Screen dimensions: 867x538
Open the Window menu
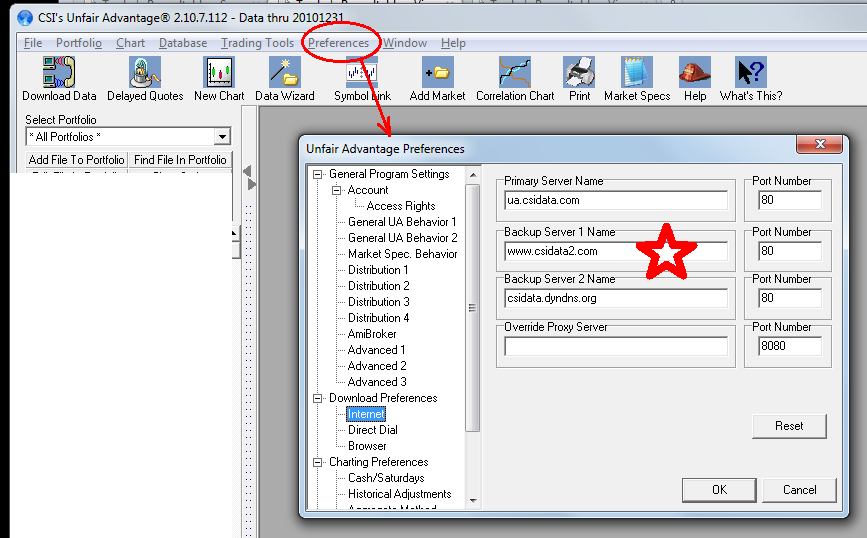(405, 43)
